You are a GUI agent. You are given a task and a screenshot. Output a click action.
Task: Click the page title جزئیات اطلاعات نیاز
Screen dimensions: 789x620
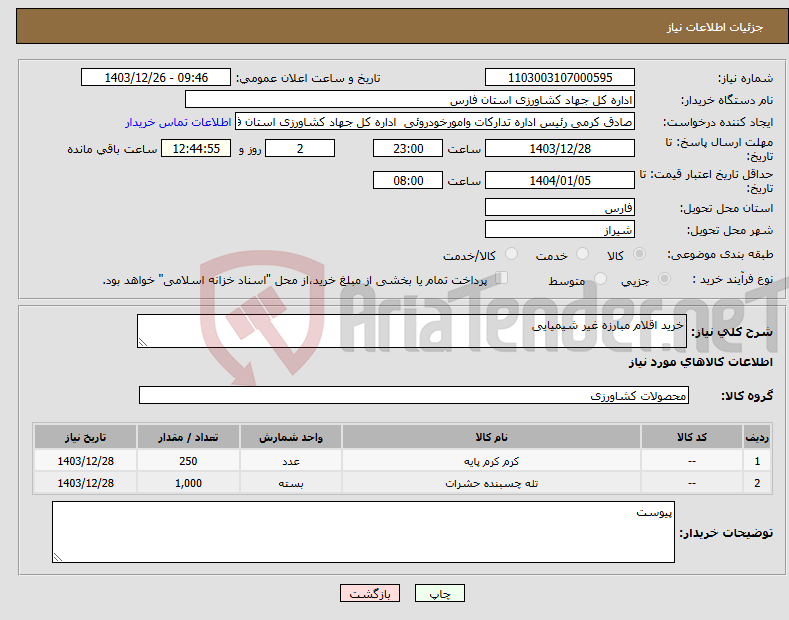click(x=715, y=27)
